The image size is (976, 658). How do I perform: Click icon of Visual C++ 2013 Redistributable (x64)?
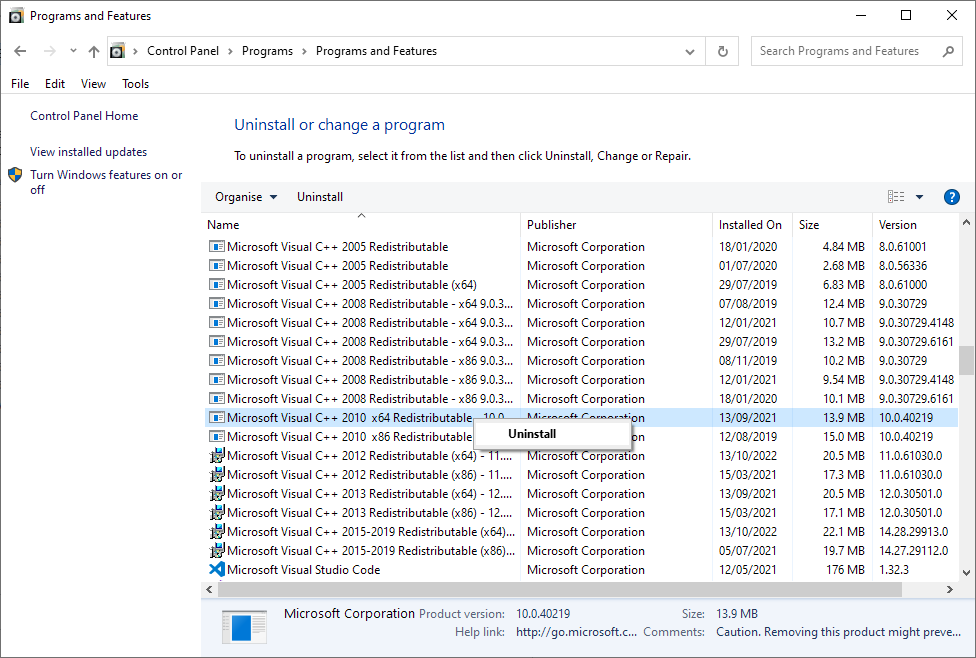217,494
